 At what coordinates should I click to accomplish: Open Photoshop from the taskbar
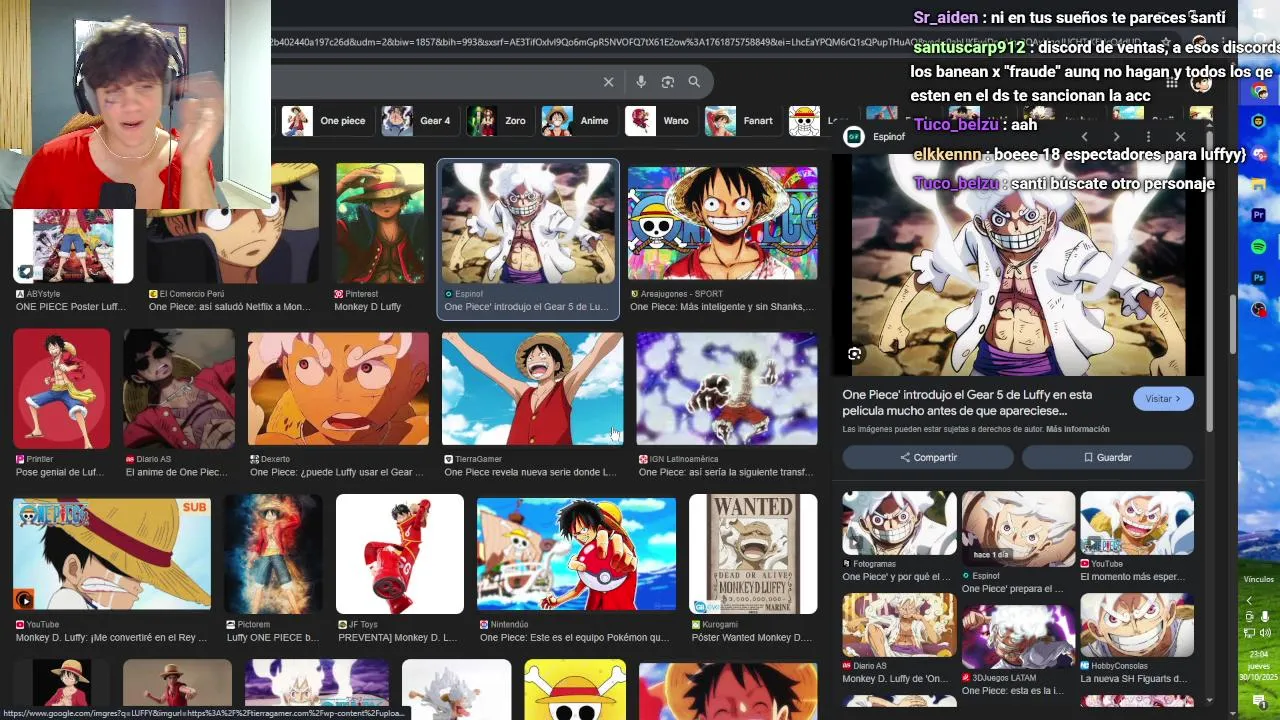pos(1259,278)
